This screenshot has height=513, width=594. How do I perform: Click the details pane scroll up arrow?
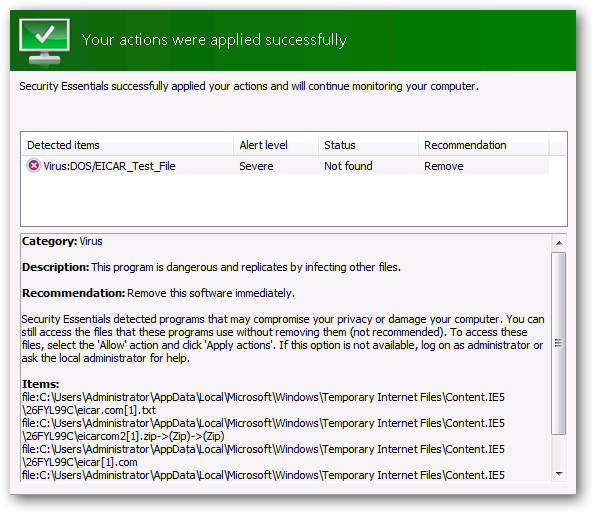(559, 243)
